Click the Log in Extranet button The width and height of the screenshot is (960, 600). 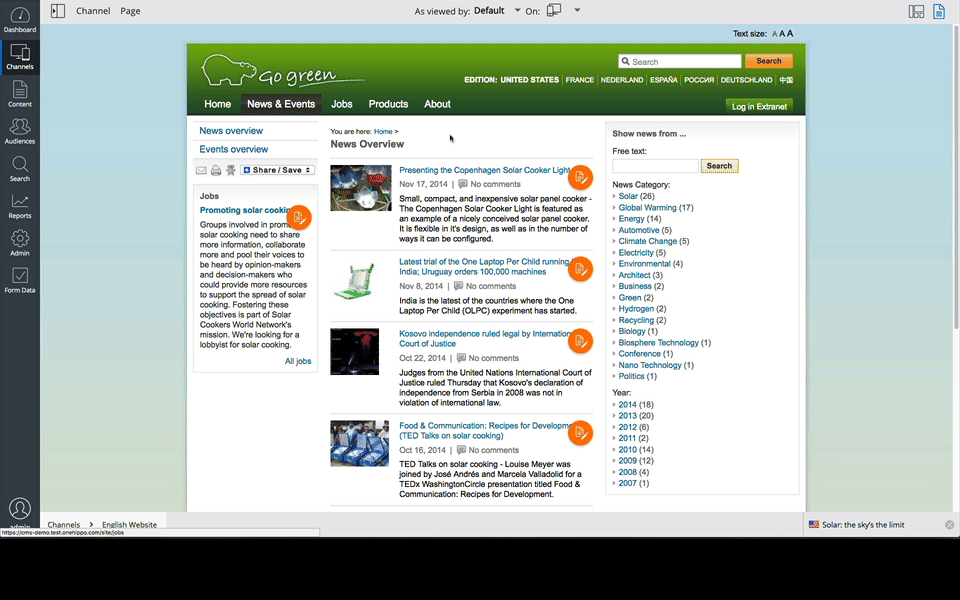tap(759, 107)
